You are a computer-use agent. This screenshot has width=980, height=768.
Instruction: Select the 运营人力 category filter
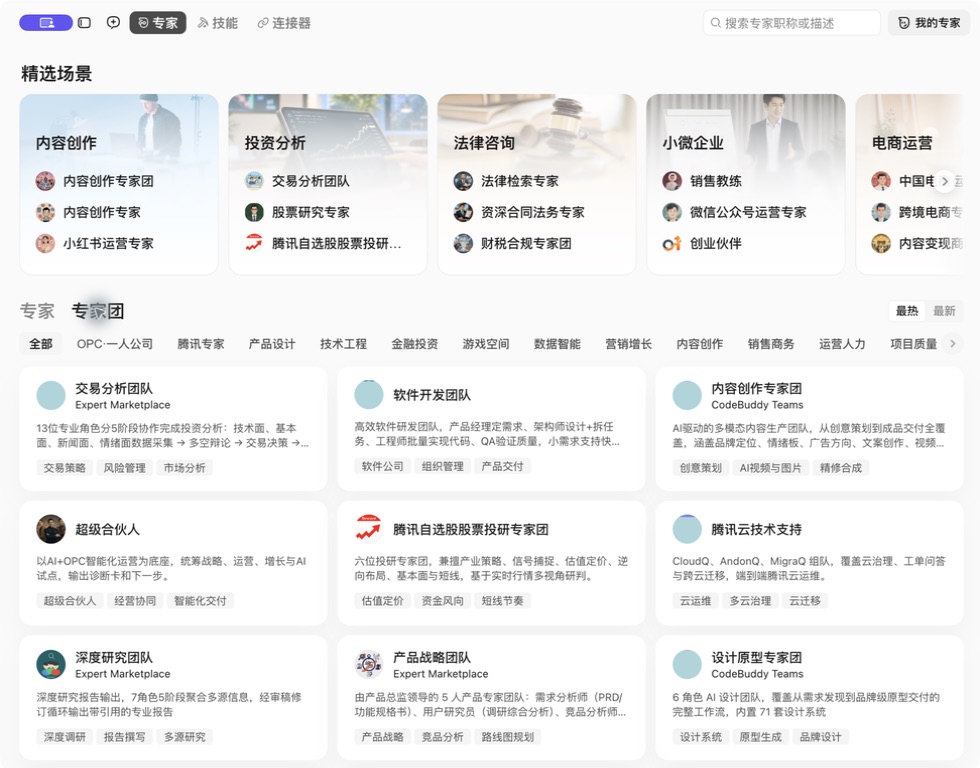(842, 344)
